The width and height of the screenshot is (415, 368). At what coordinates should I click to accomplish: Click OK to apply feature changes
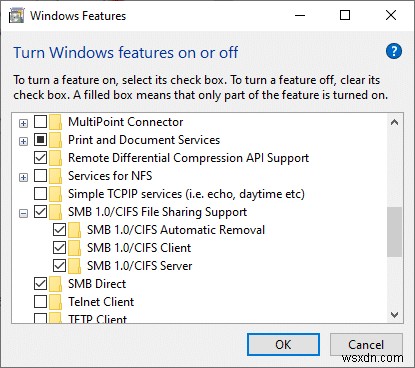pyautogui.click(x=283, y=345)
